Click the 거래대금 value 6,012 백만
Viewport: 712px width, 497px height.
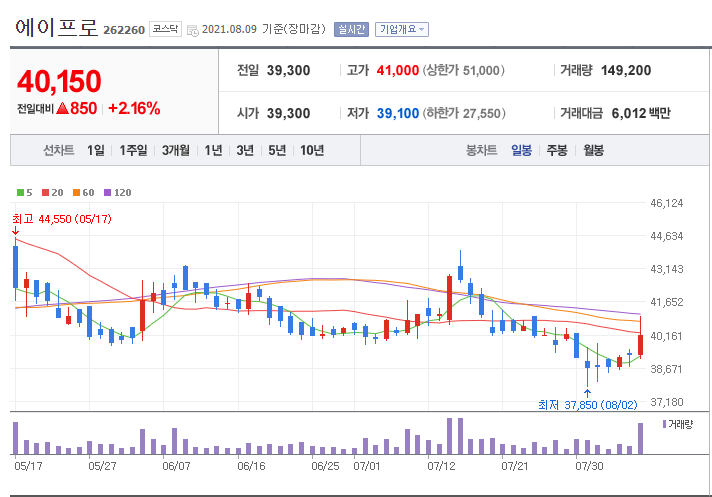[641, 113]
